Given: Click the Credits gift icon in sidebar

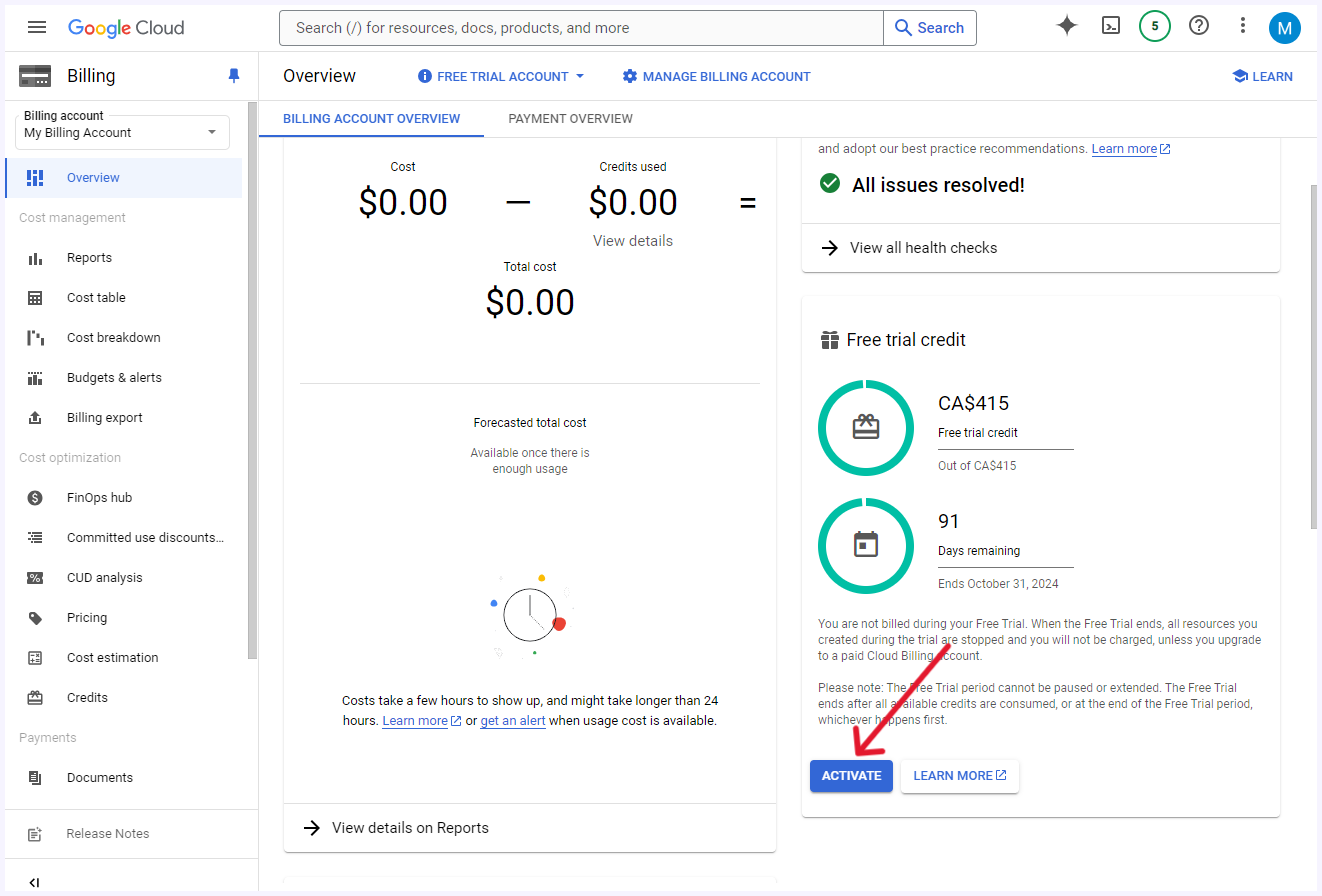Looking at the screenshot, I should (x=35, y=698).
